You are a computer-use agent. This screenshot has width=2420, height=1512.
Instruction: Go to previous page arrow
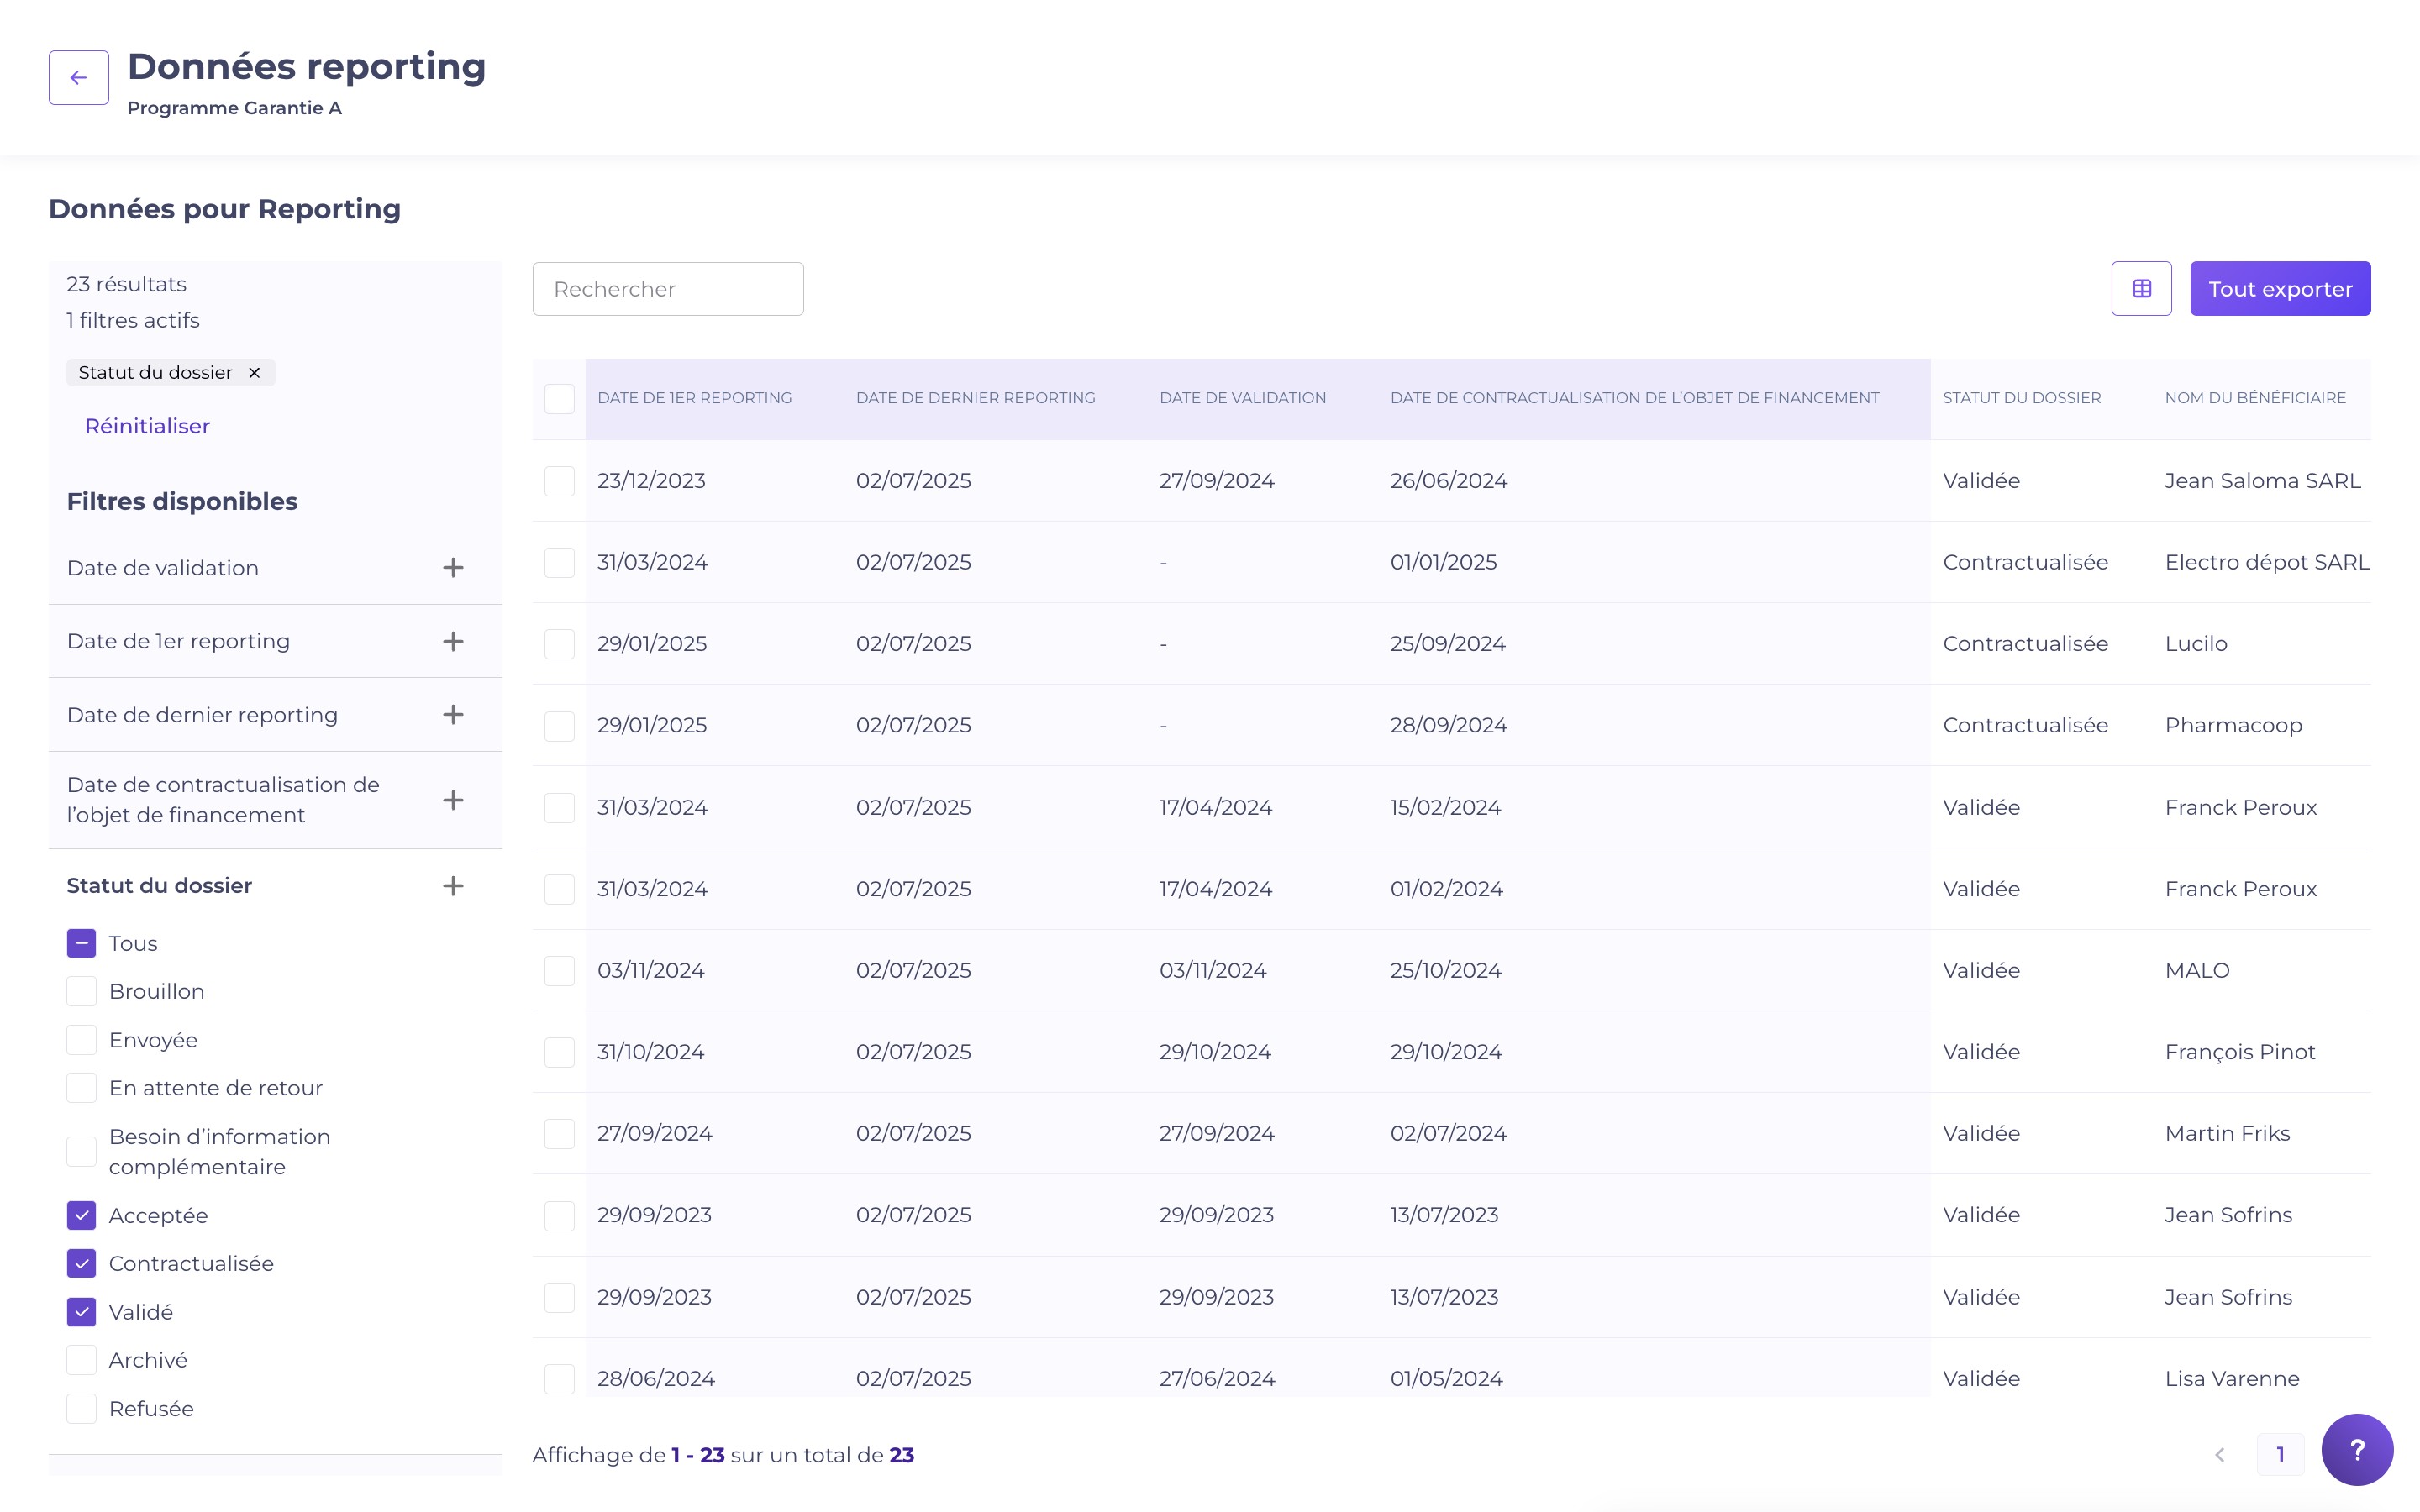[x=2219, y=1455]
